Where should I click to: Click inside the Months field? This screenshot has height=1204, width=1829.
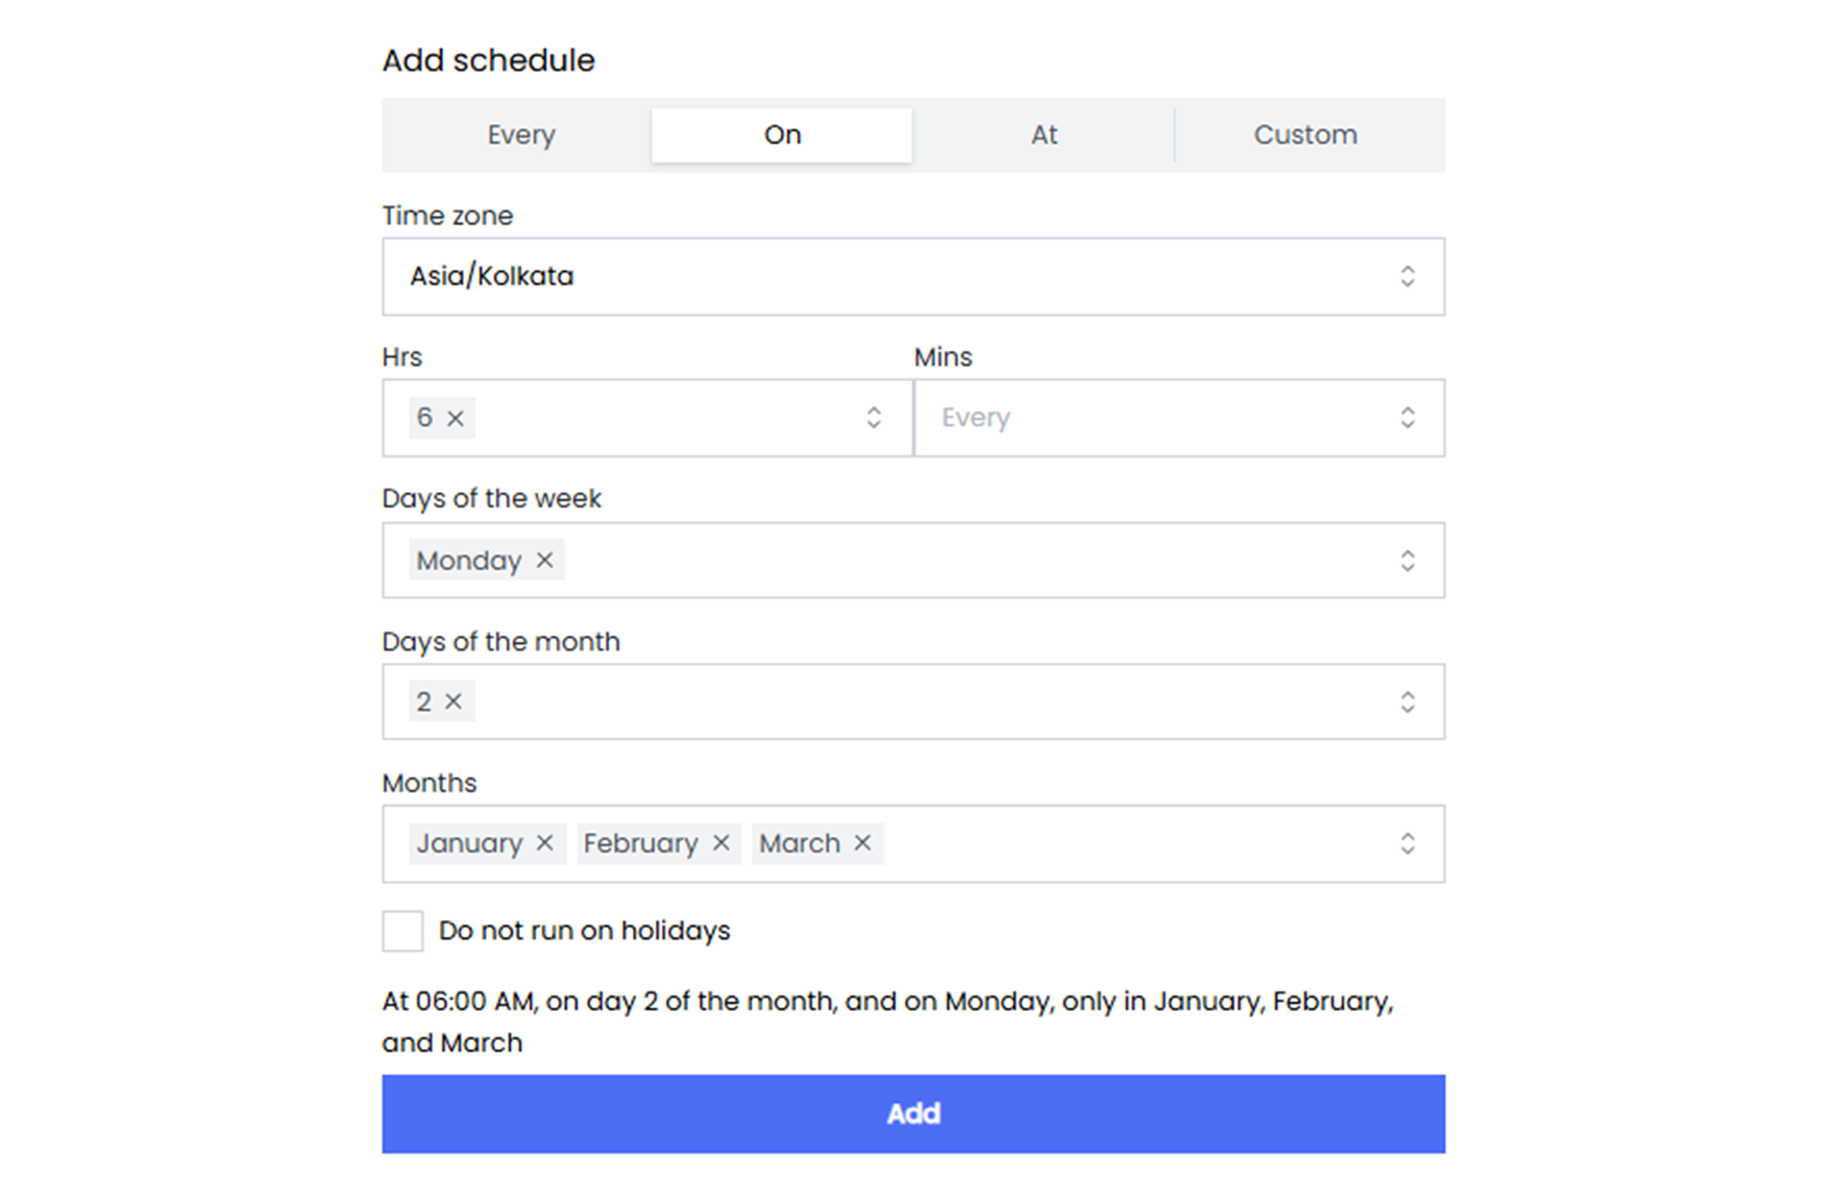(1130, 844)
